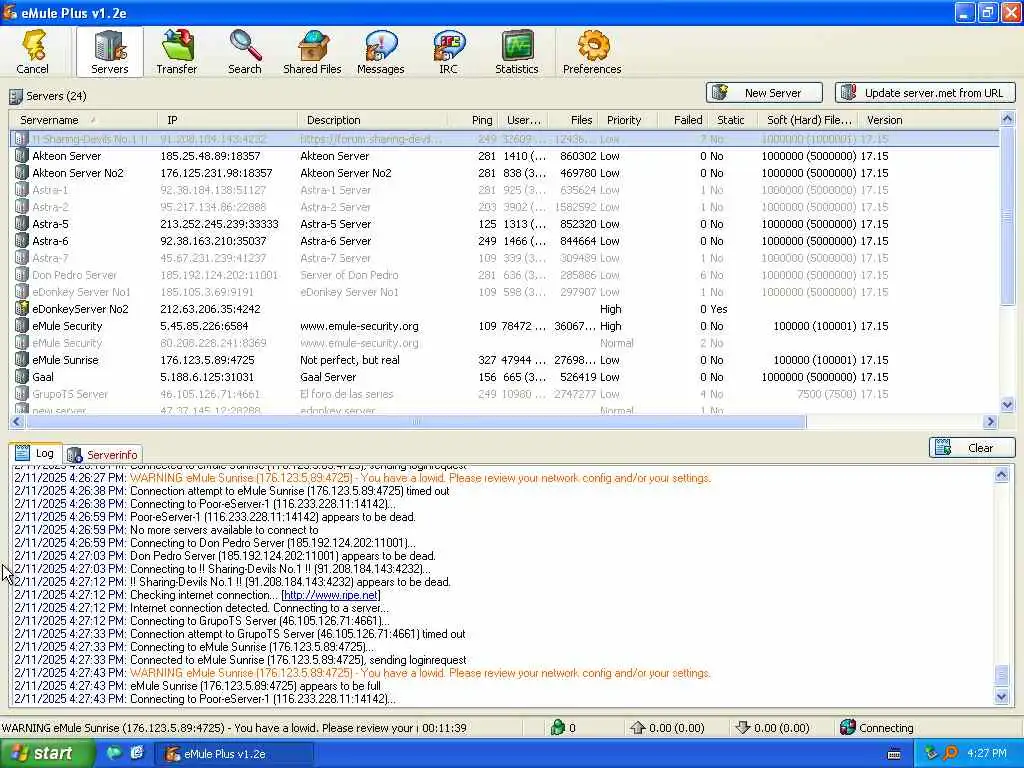
Task: Click the users count icon in status bar
Action: [557, 728]
